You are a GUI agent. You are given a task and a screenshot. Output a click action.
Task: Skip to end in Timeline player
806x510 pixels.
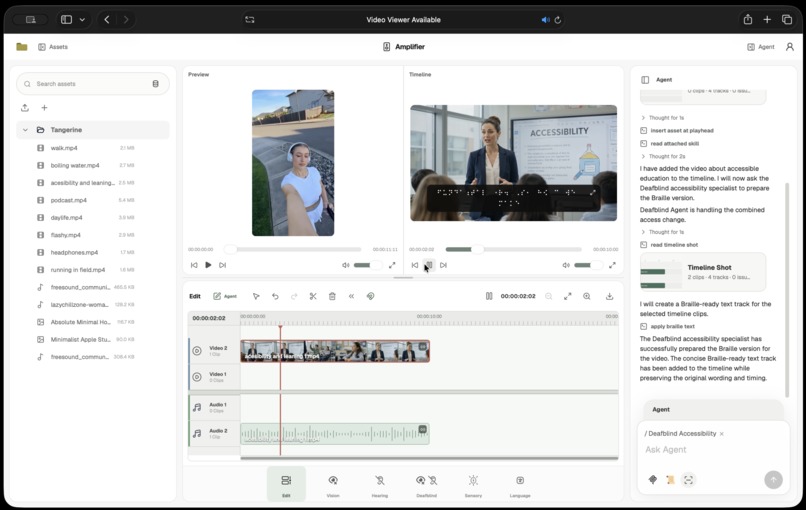point(443,265)
